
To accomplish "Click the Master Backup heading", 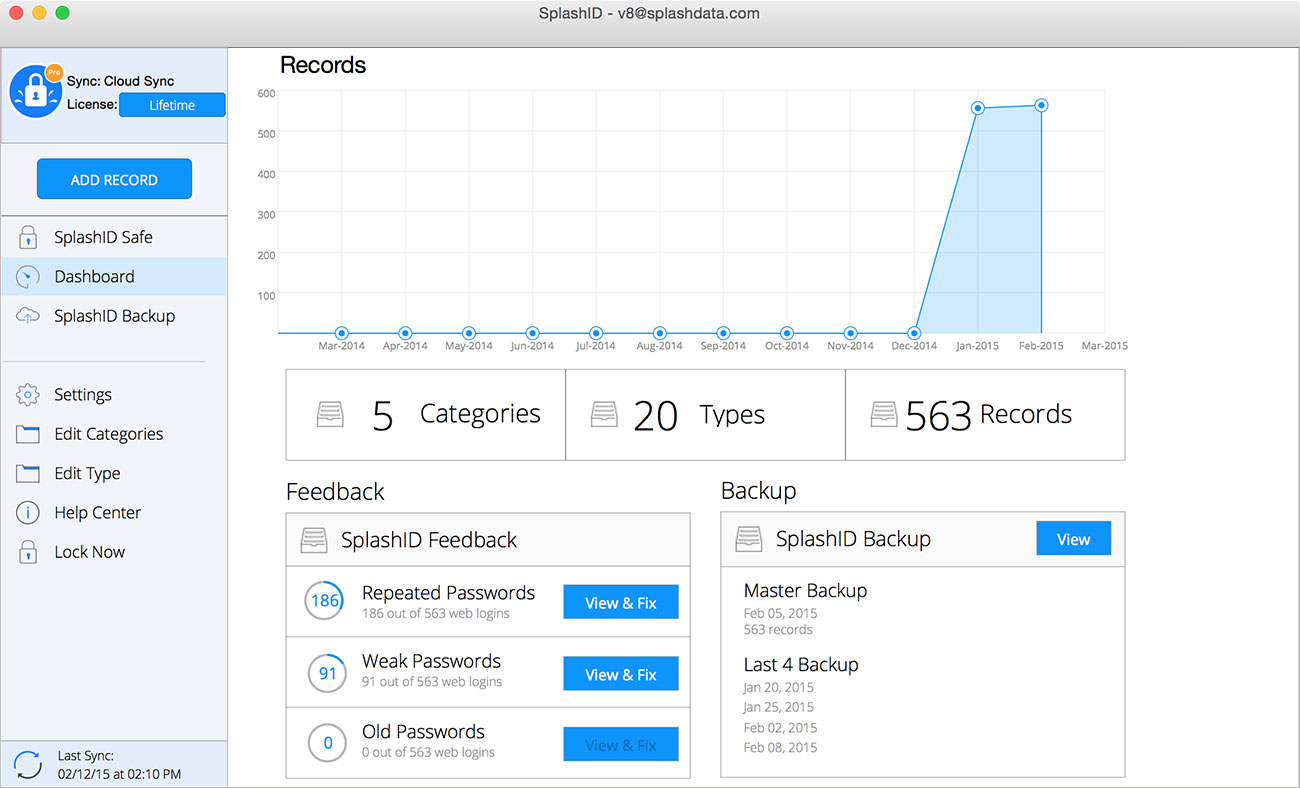I will pyautogui.click(x=805, y=590).
